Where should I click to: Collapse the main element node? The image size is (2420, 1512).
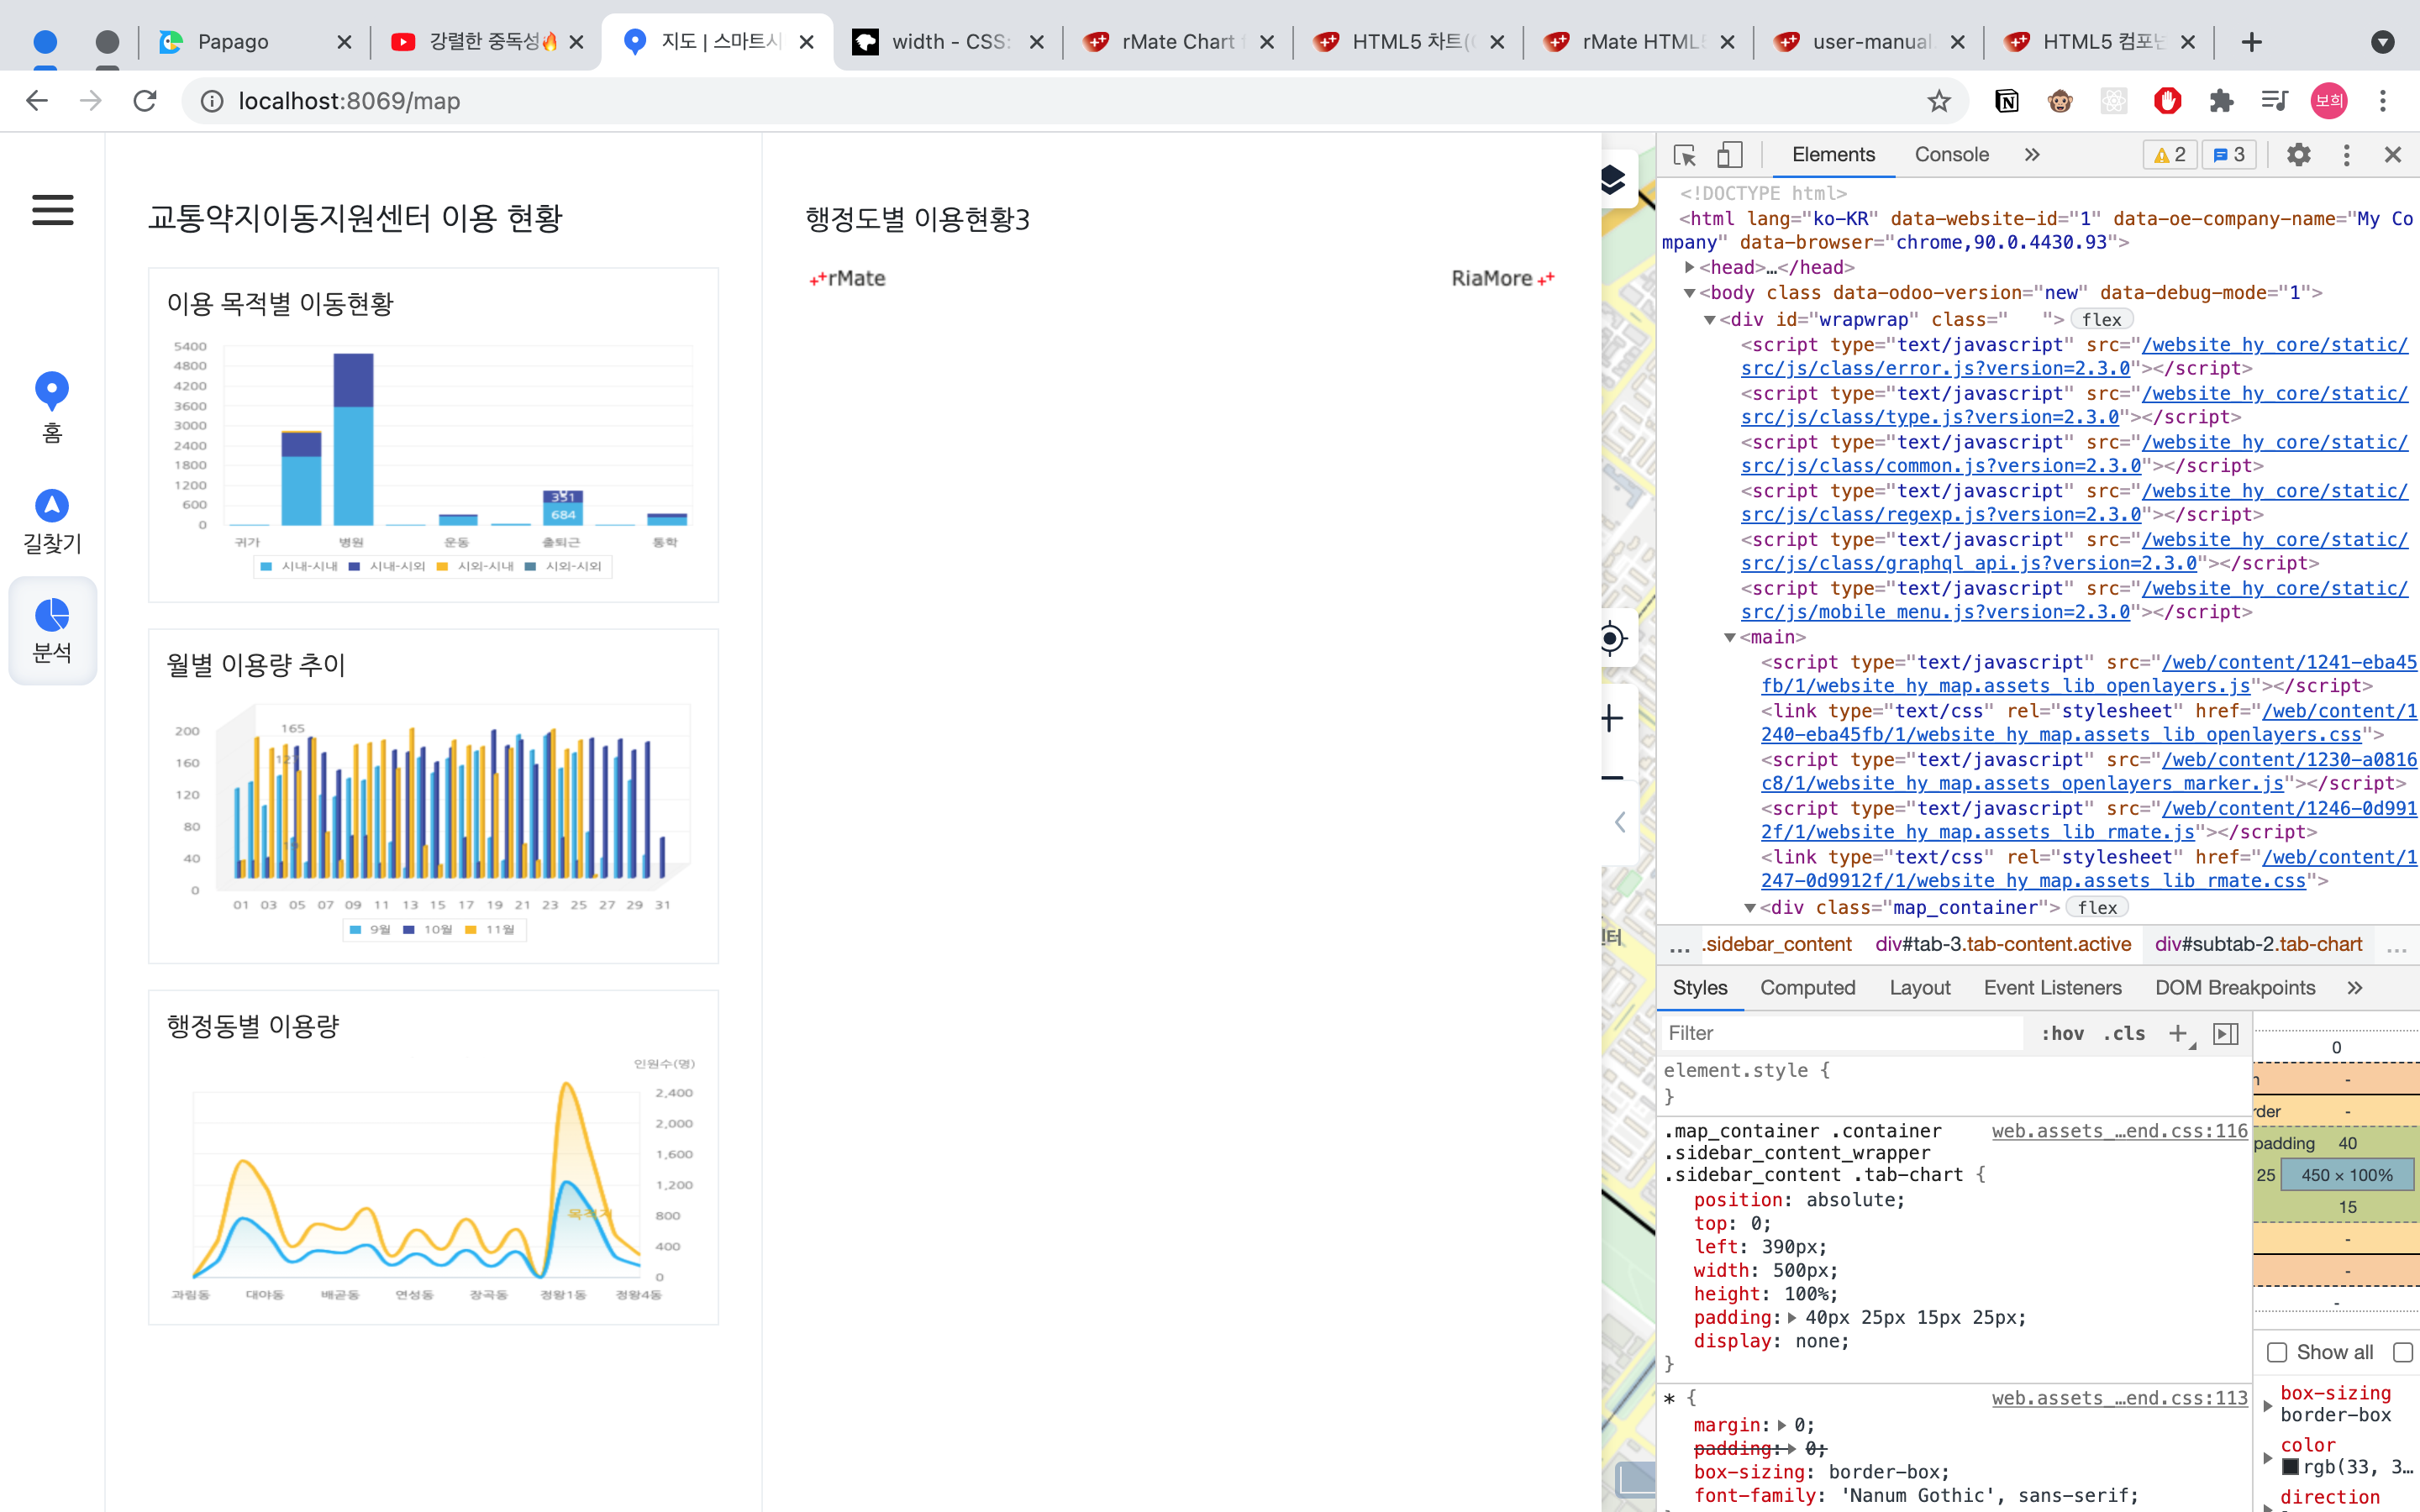coord(1729,638)
